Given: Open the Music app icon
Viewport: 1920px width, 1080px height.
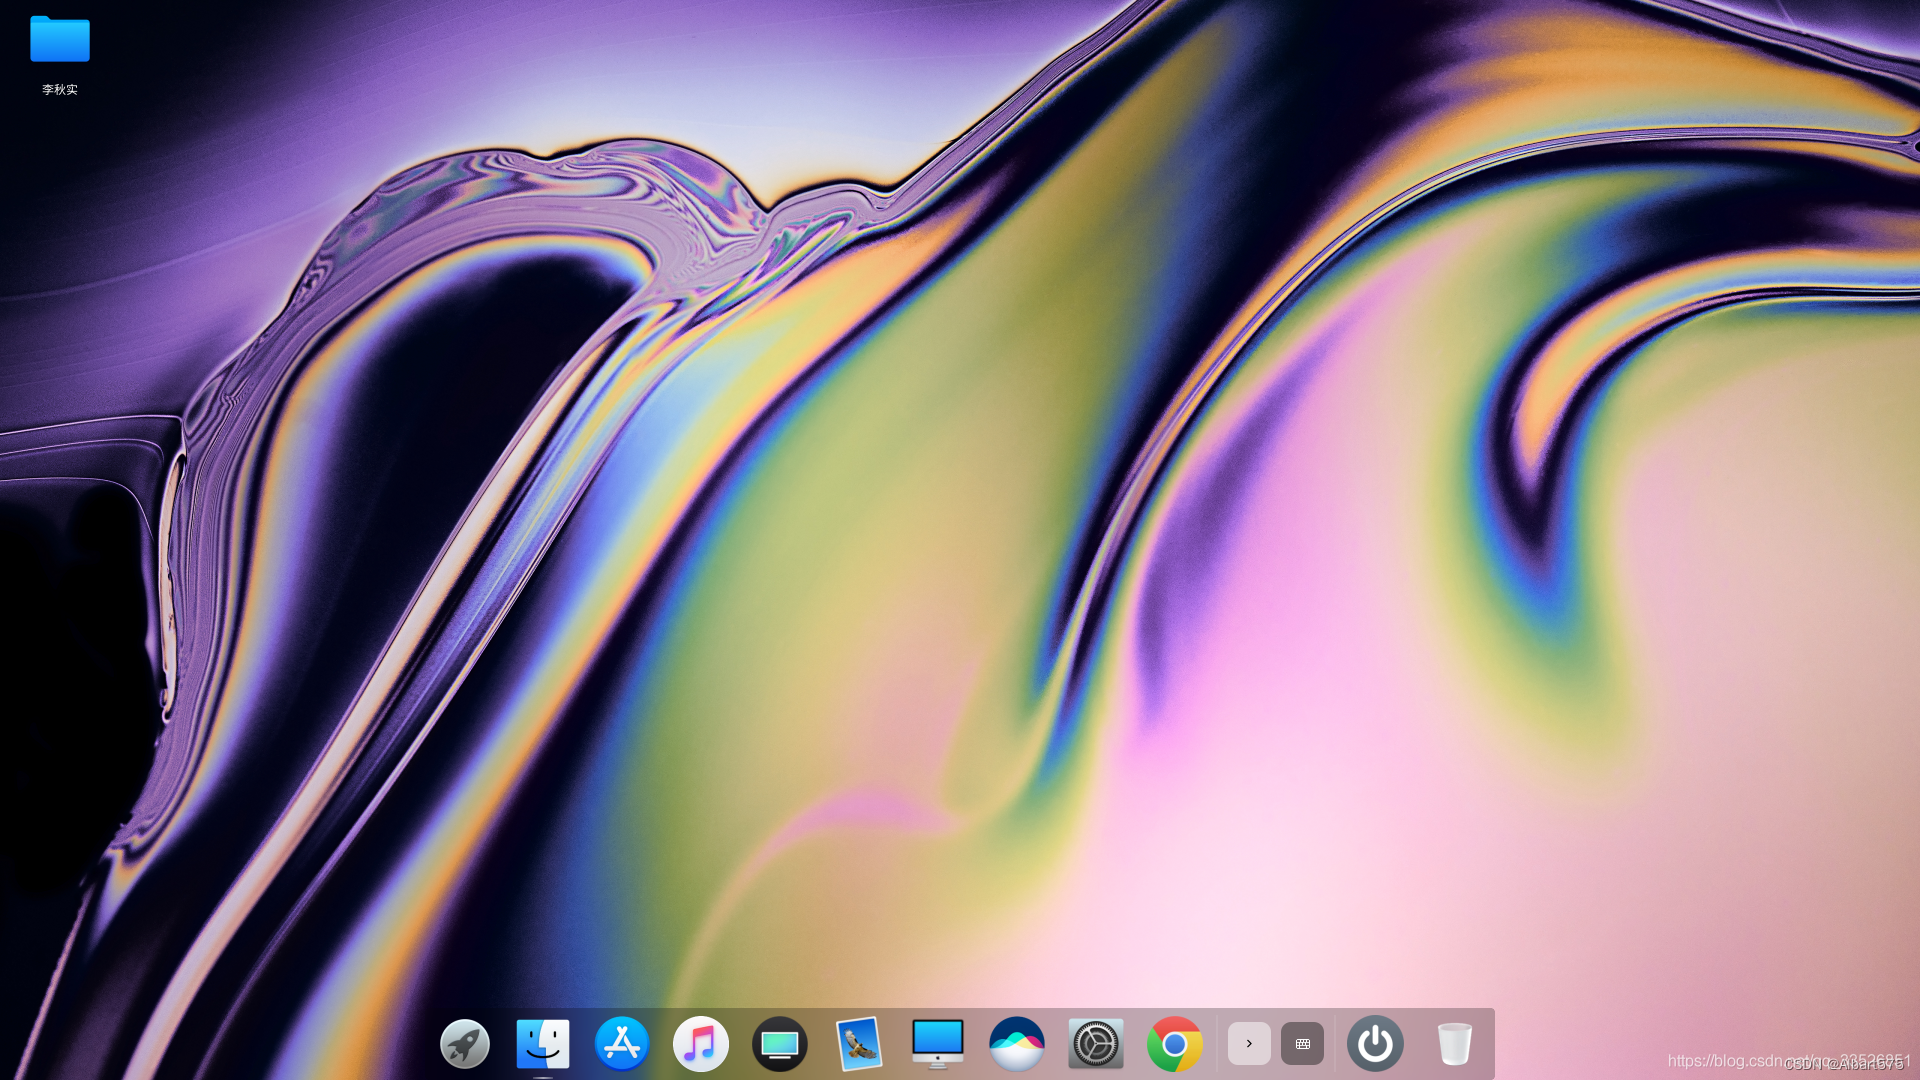Looking at the screenshot, I should point(701,1044).
